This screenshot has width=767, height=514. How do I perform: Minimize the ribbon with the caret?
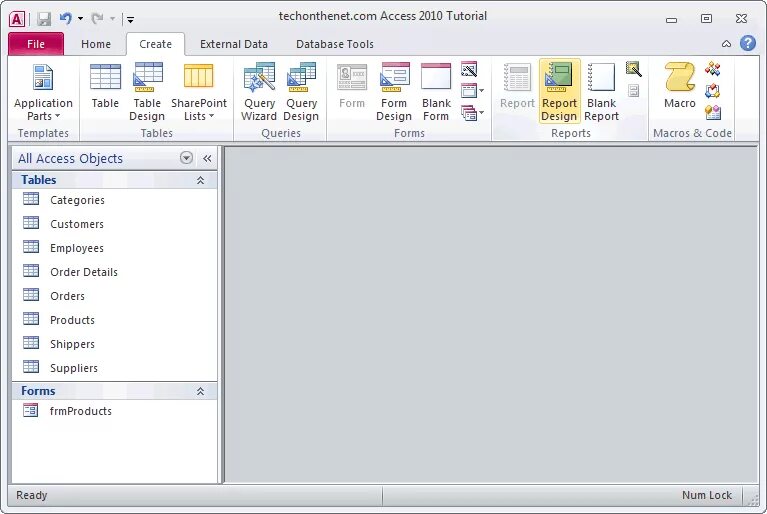[726, 44]
